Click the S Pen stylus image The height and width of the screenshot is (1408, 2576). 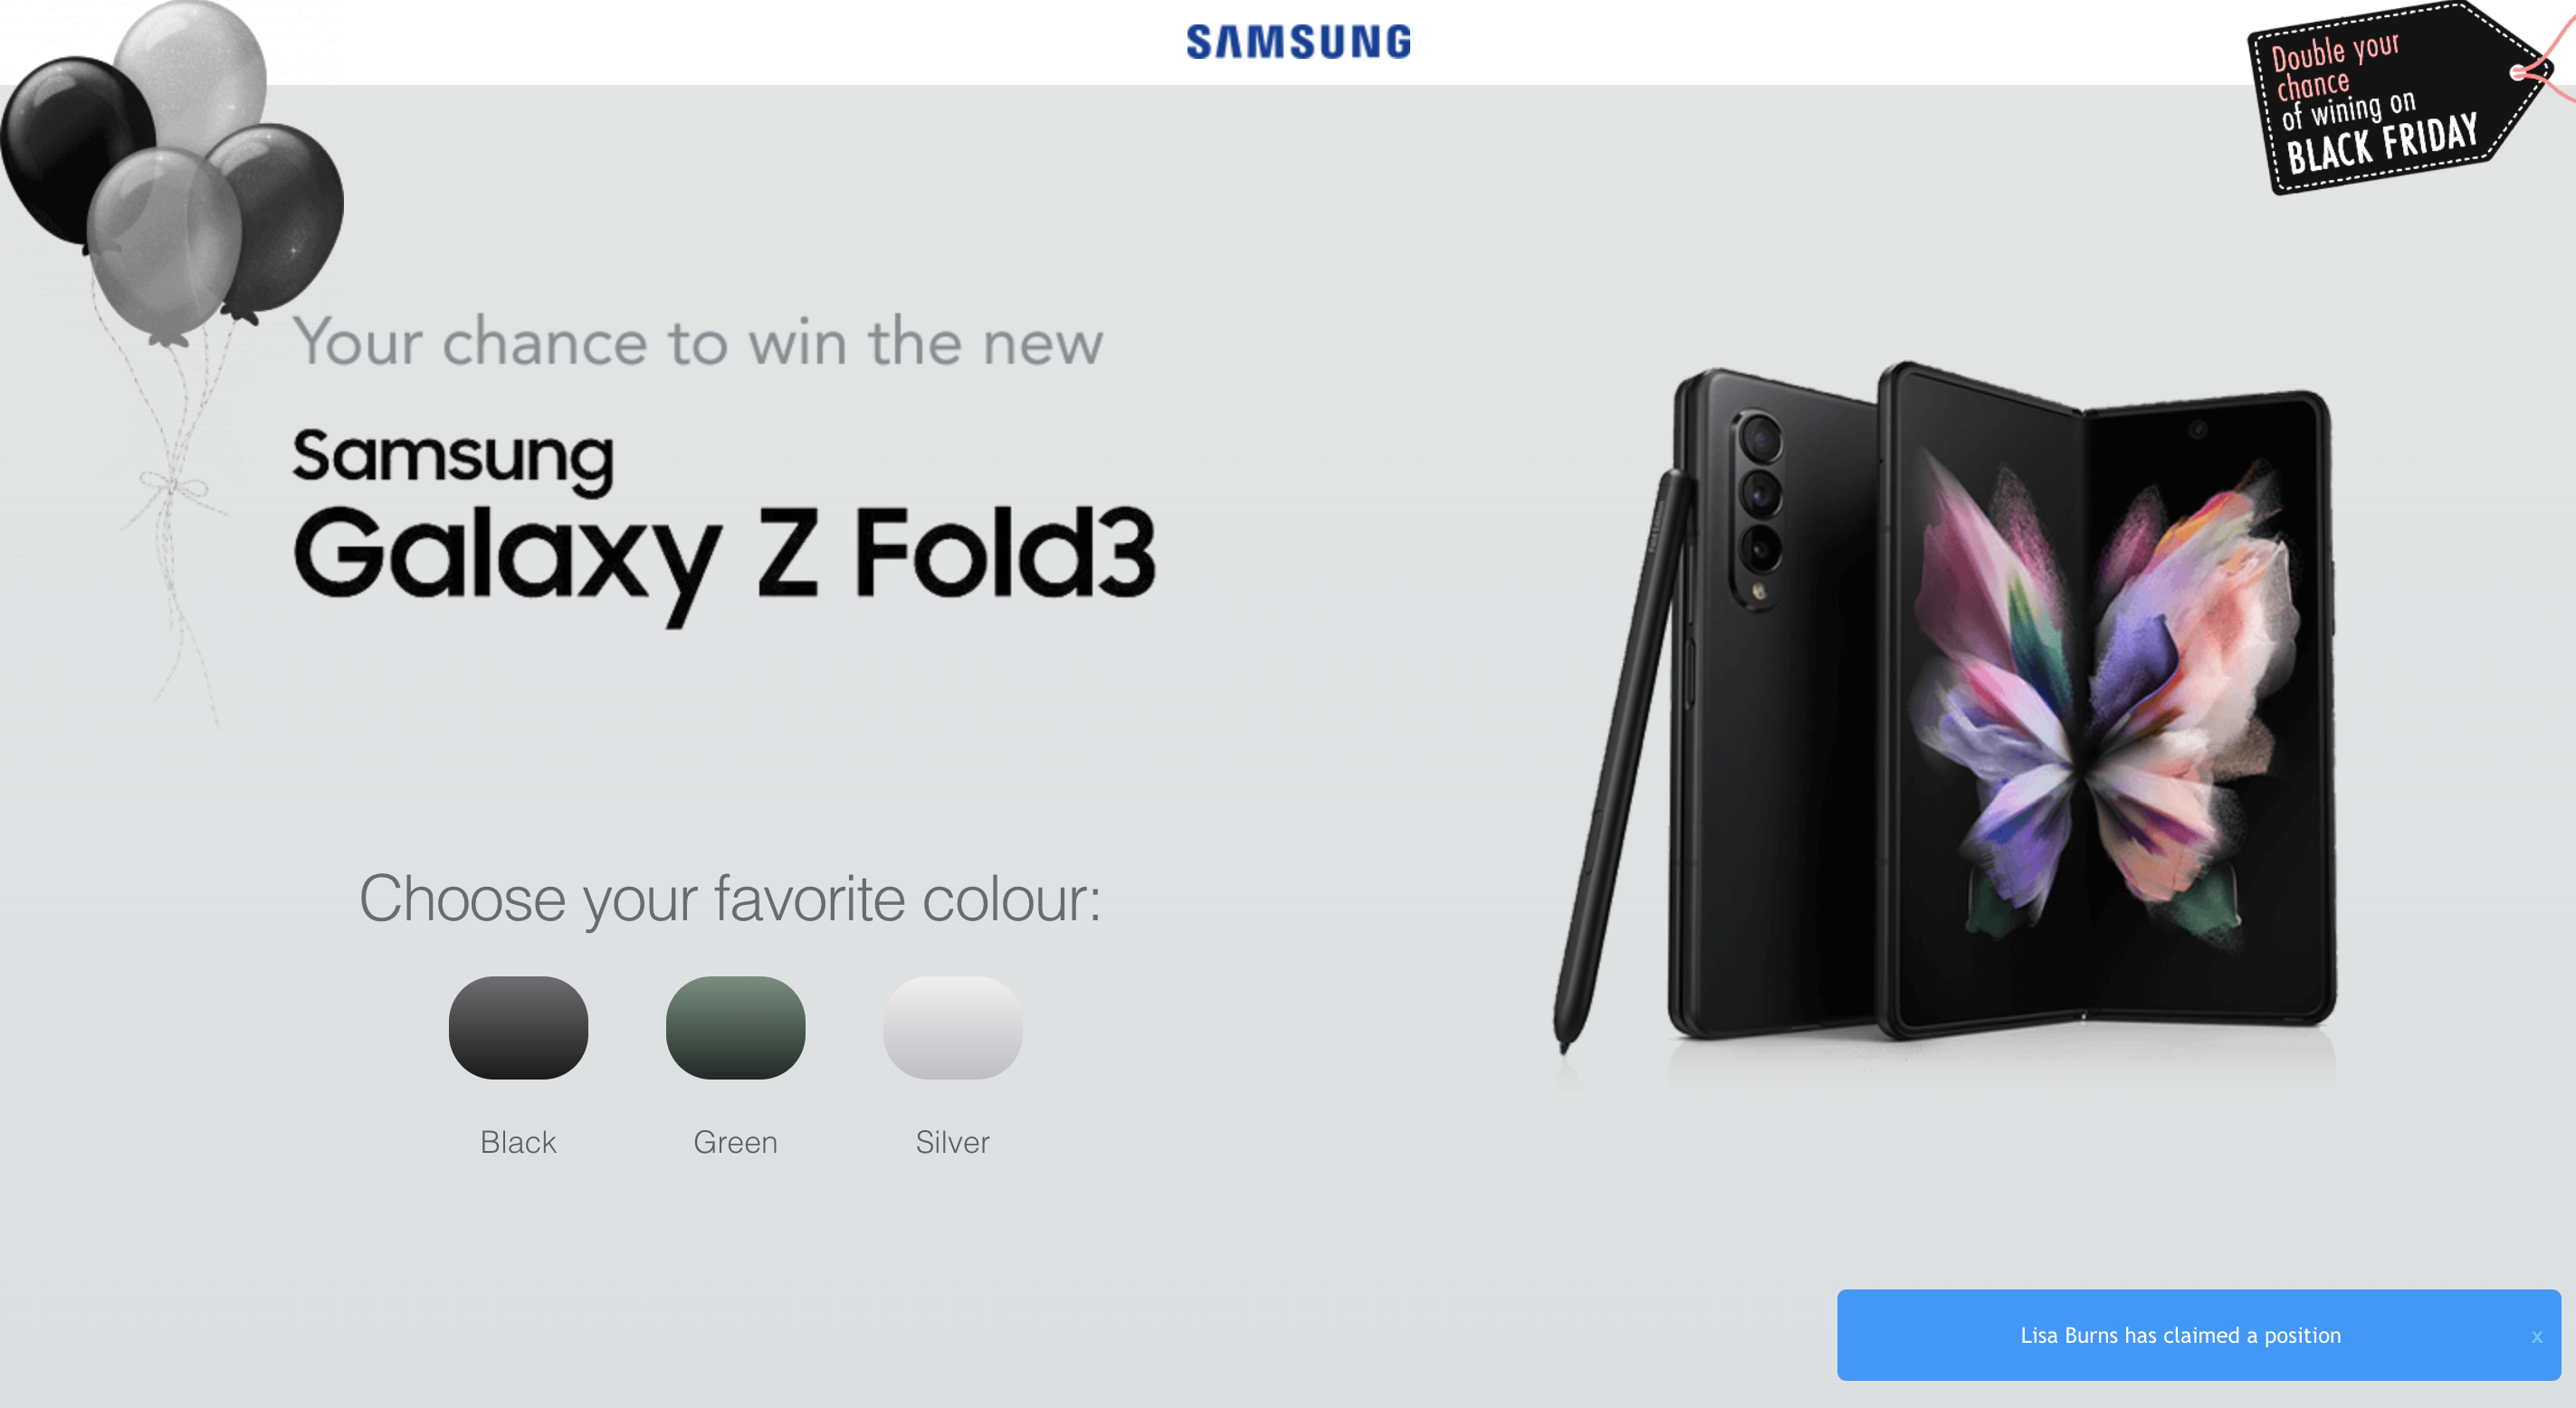[1618, 760]
